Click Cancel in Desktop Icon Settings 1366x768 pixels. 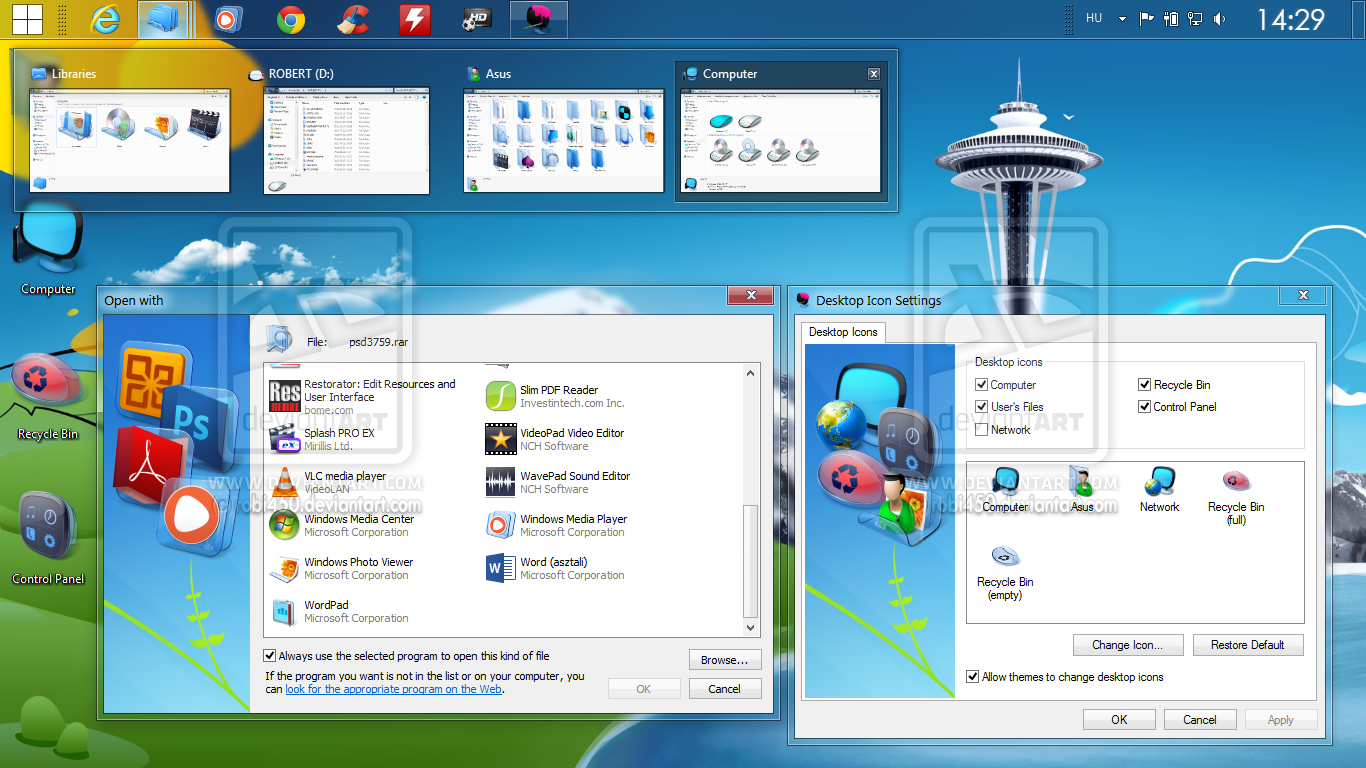coord(1200,720)
